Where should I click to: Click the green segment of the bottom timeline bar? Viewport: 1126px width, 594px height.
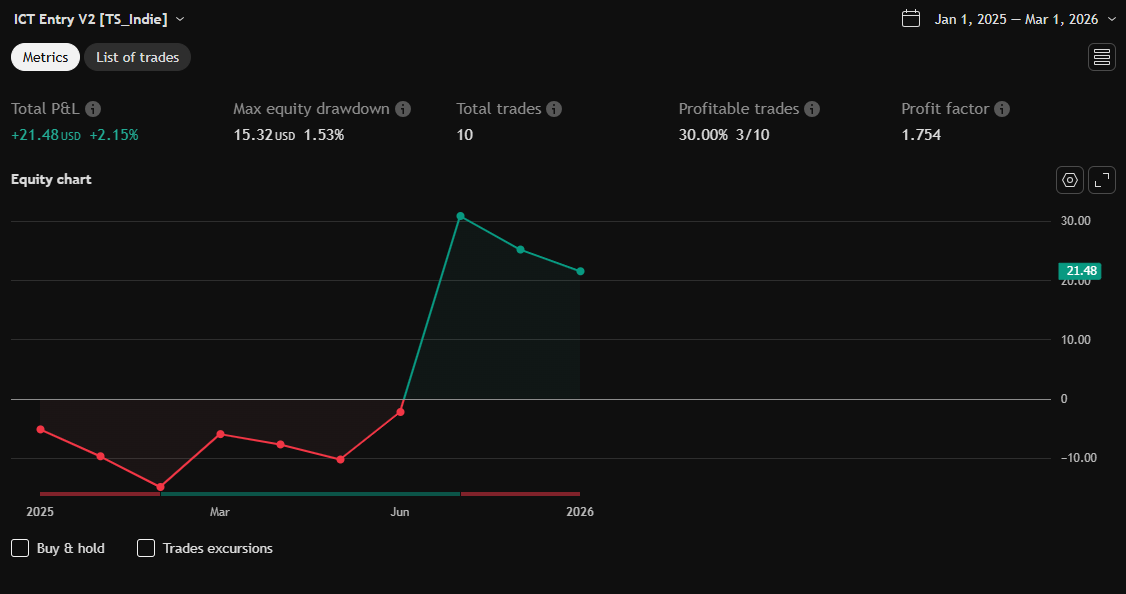click(x=310, y=494)
